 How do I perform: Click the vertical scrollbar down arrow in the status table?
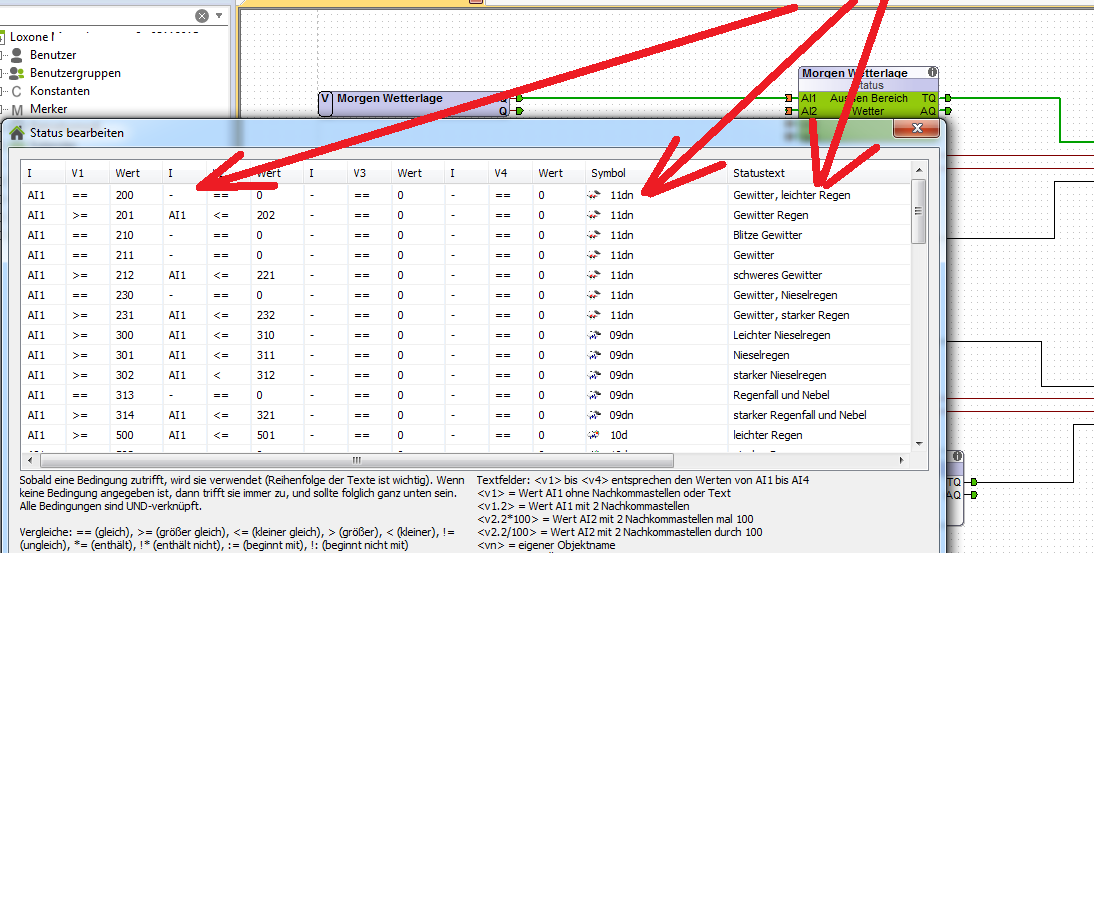pyautogui.click(x=919, y=443)
